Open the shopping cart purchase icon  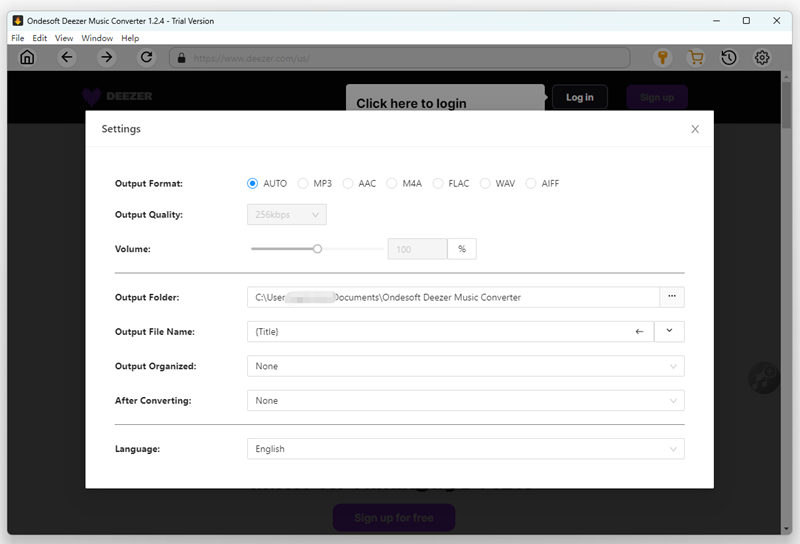point(695,58)
